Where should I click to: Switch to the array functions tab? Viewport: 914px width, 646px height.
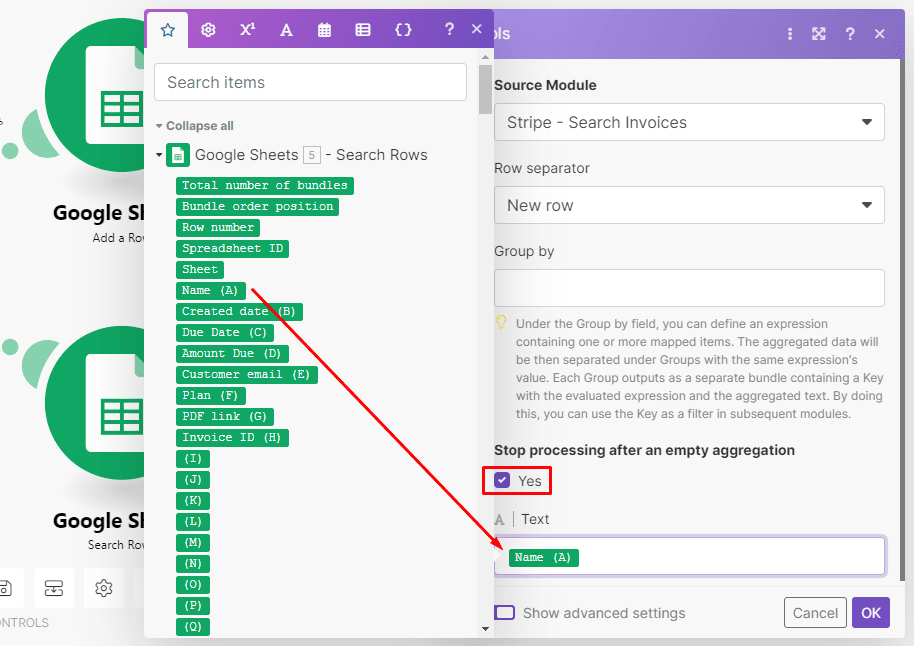pos(363,30)
